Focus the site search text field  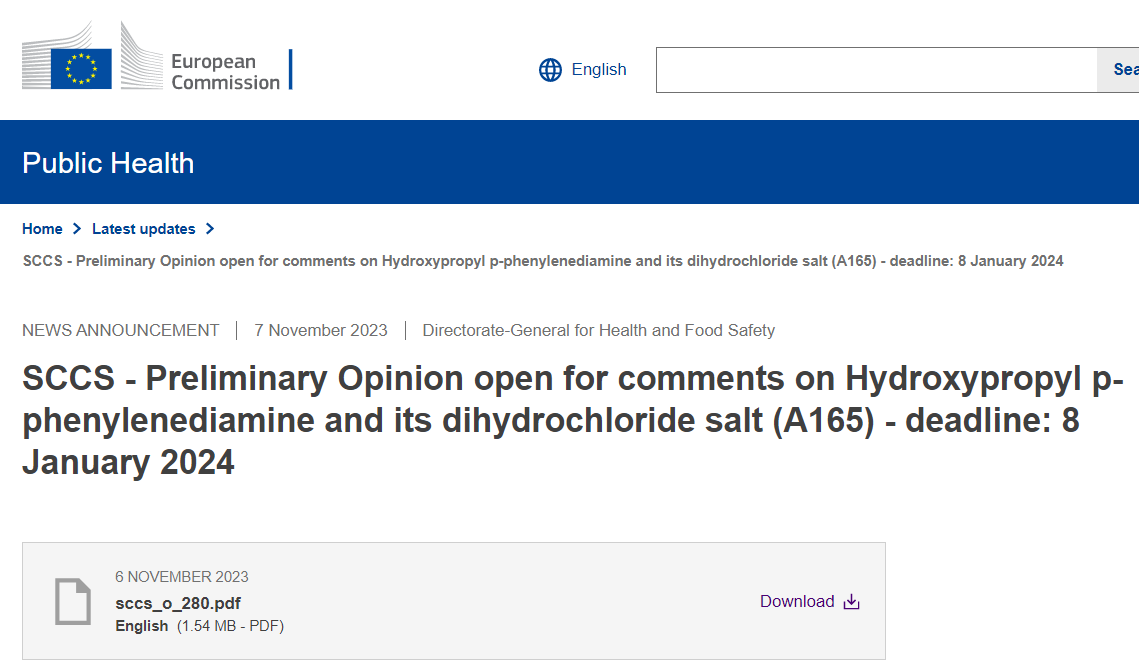tap(876, 70)
